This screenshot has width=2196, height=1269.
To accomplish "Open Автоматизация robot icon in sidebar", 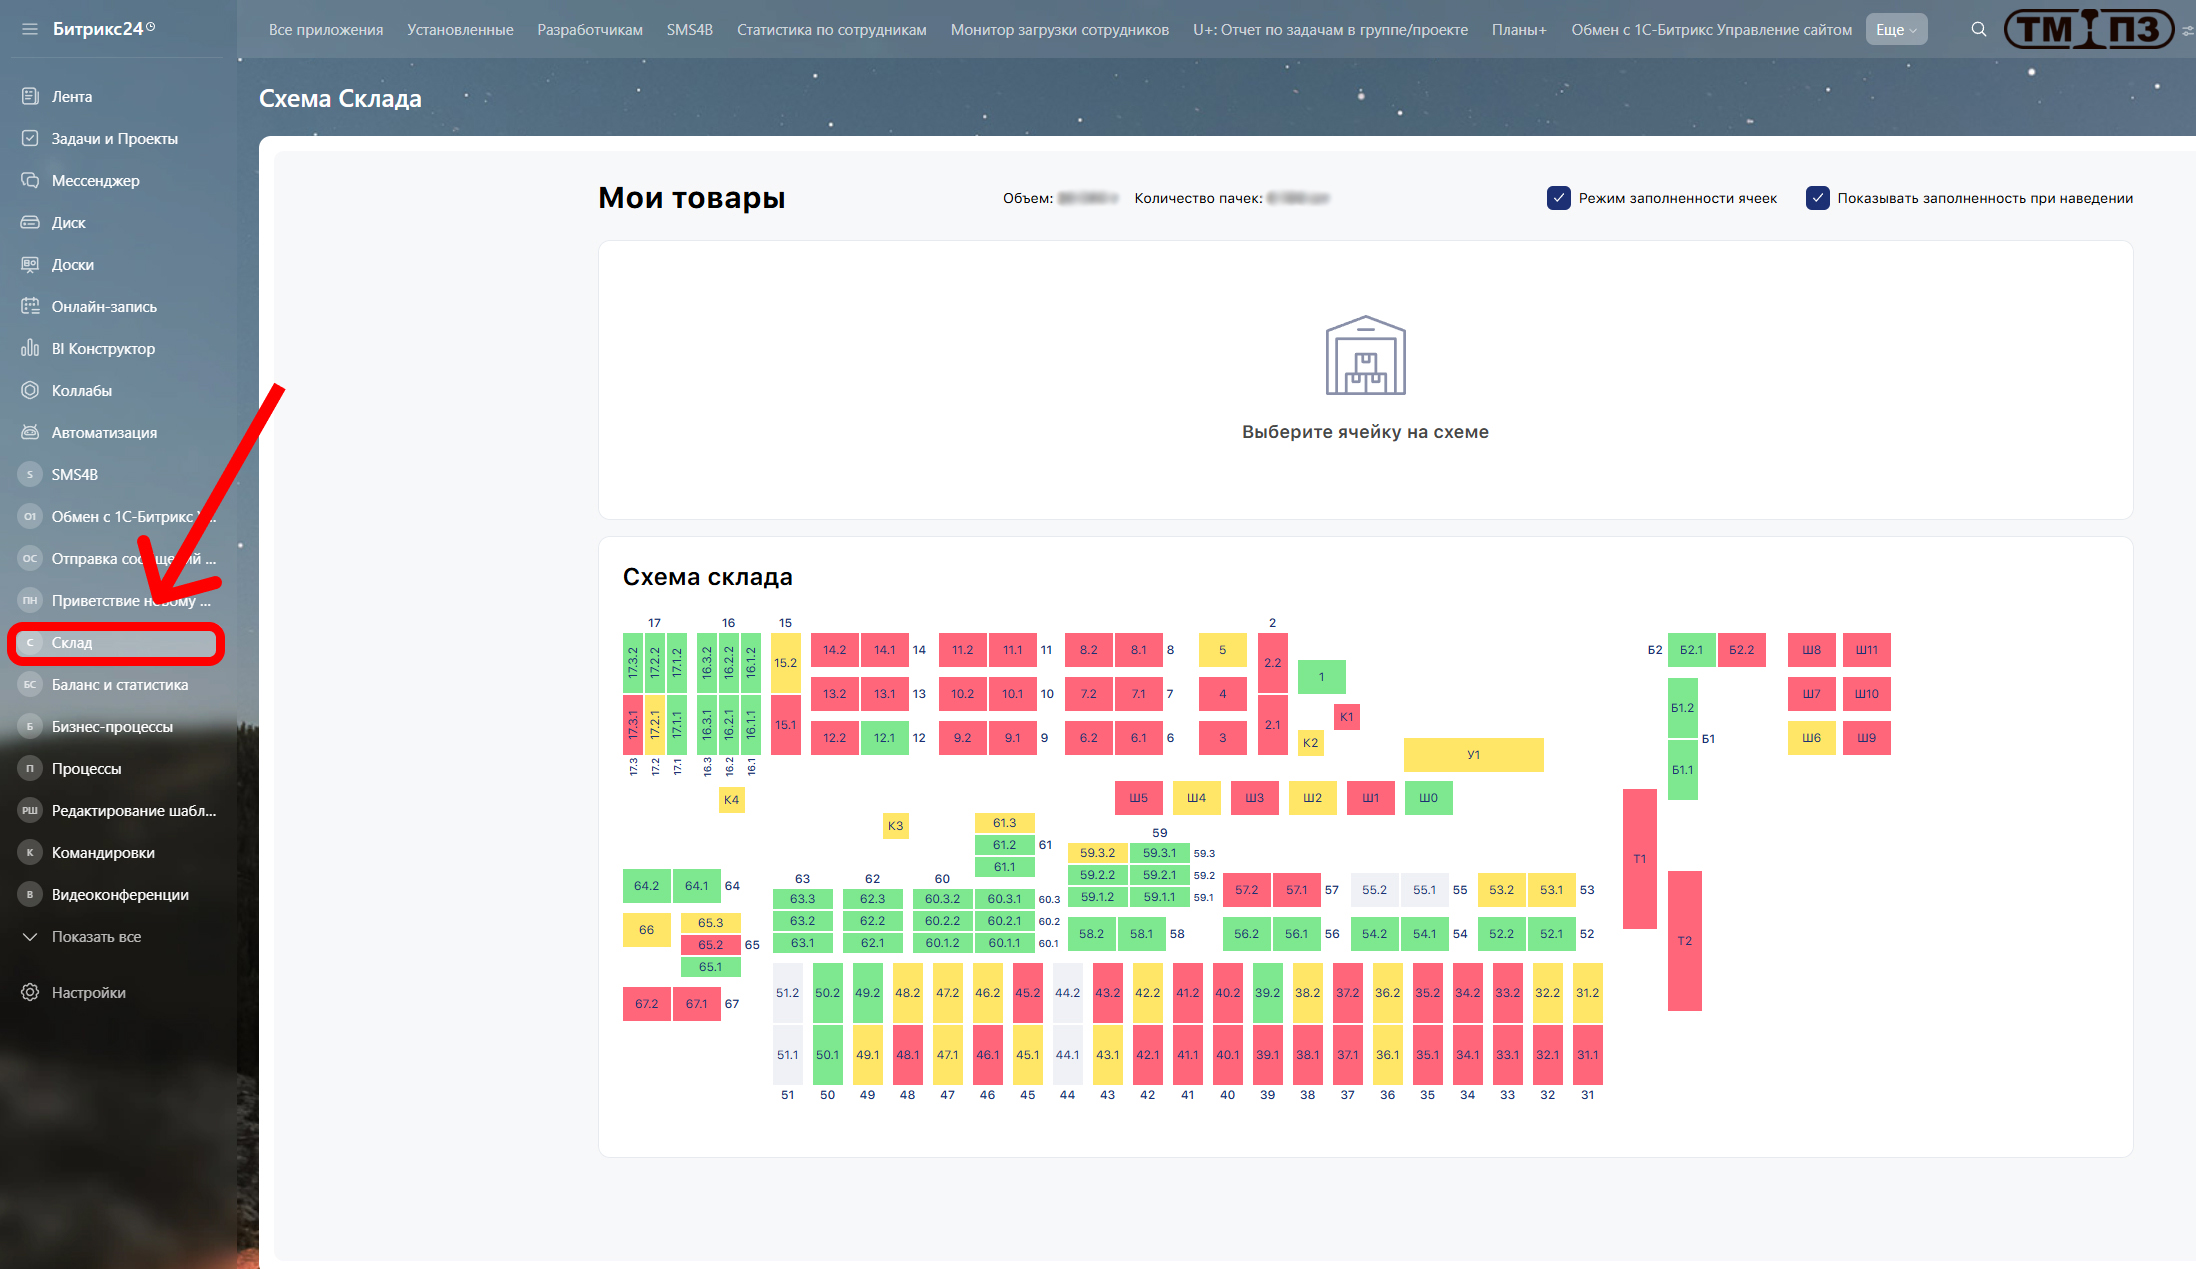I will [30, 432].
